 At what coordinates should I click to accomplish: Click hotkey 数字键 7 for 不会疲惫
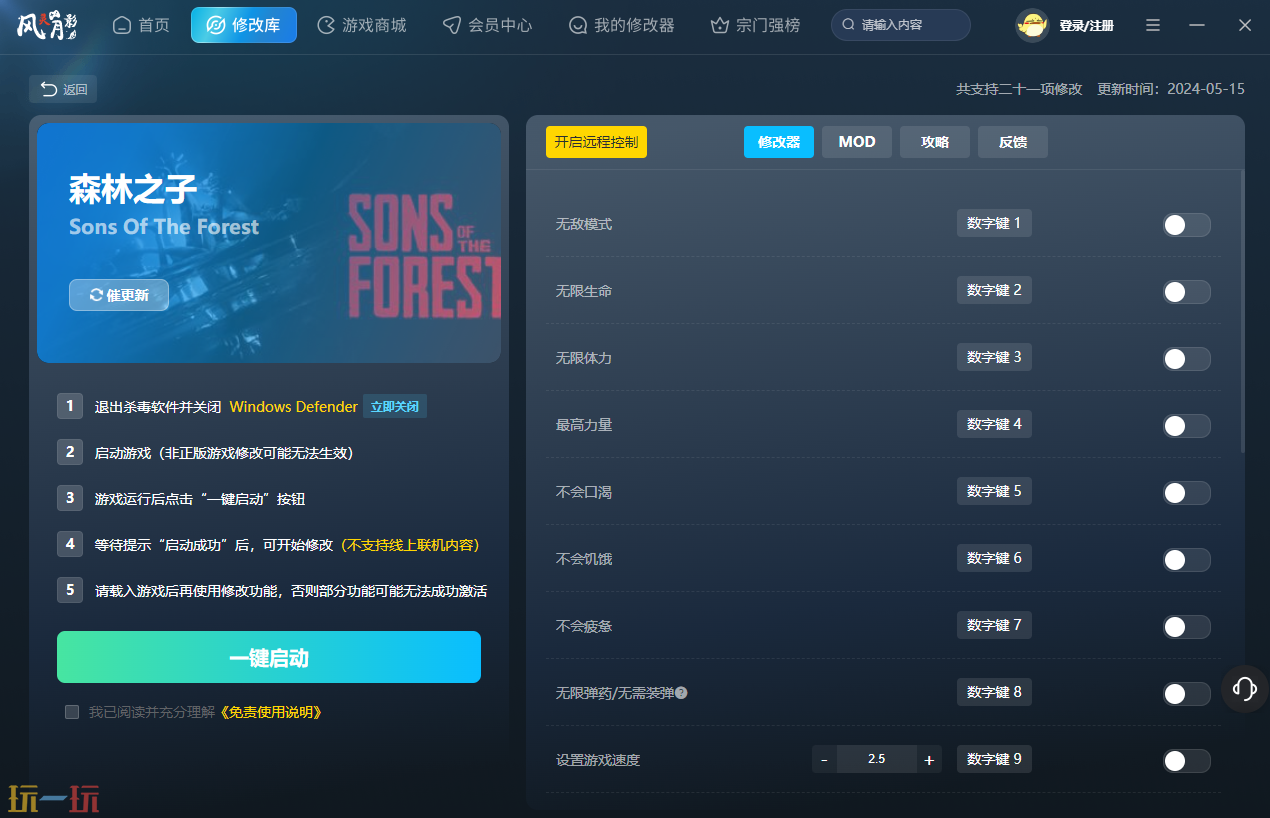[994, 625]
